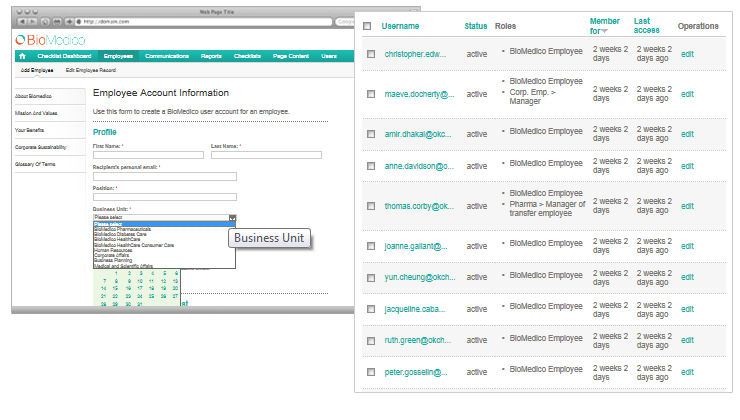
Task: Tick checkbox for jacqueline.caba... row
Action: tap(371, 309)
